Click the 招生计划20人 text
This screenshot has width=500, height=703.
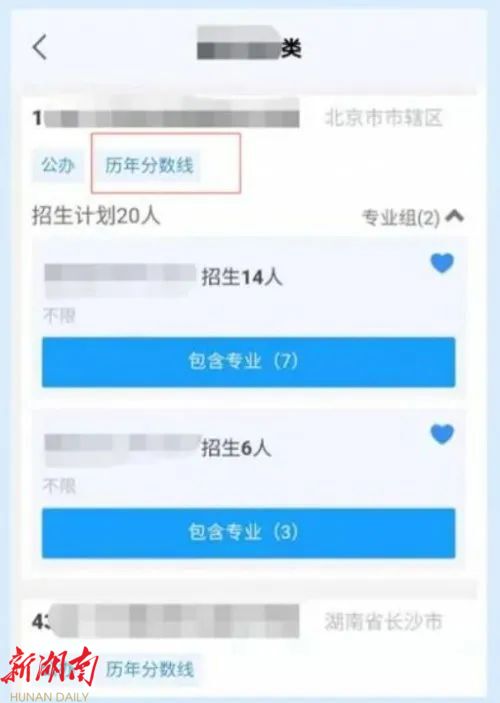[x=96, y=216]
